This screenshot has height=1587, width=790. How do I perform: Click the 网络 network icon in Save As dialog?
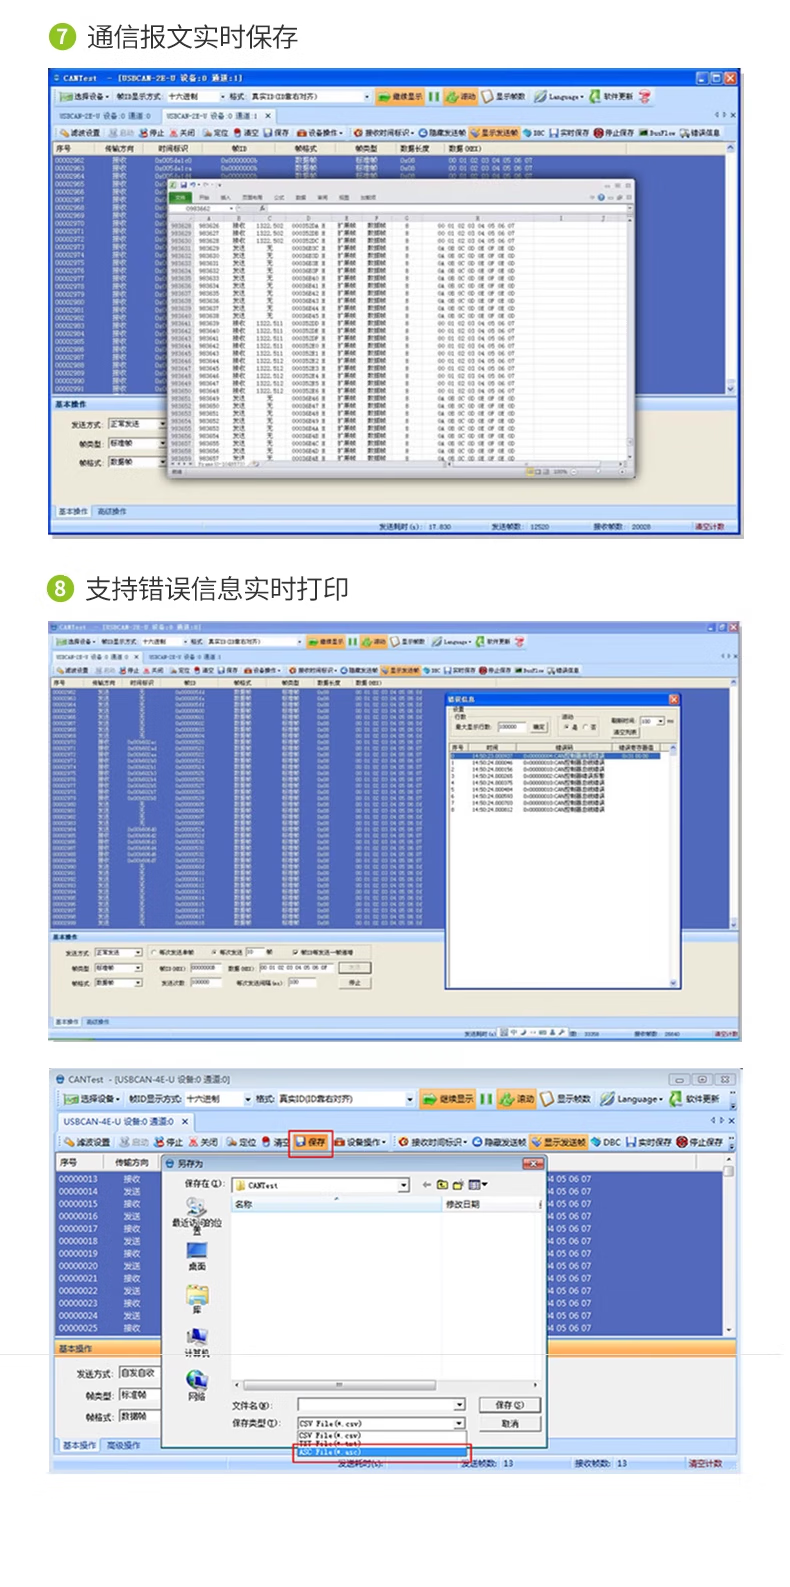[197, 1385]
